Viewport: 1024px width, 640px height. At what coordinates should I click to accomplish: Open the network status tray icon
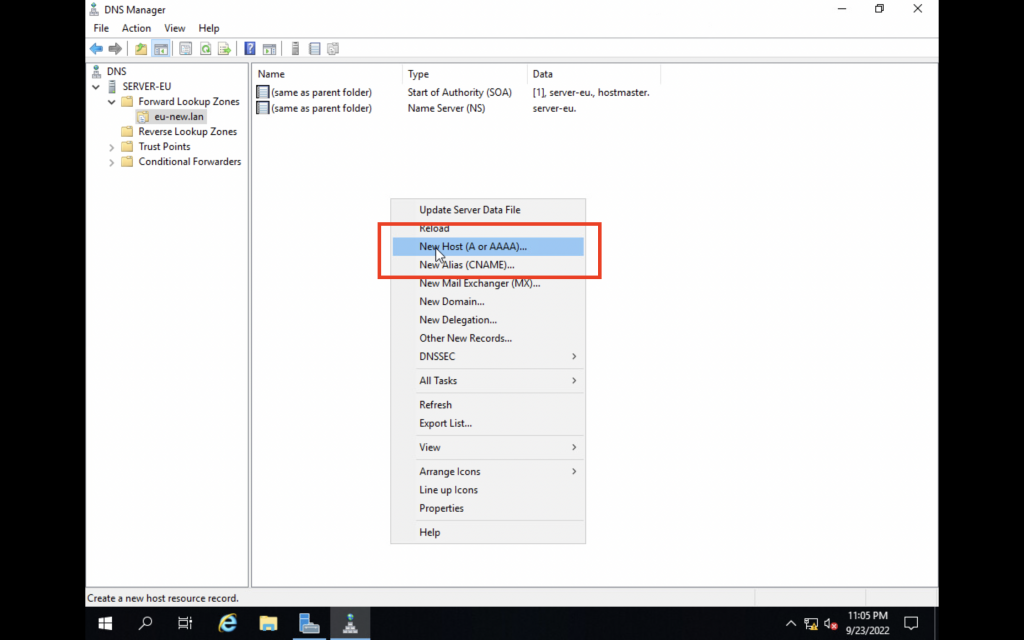tap(810, 624)
